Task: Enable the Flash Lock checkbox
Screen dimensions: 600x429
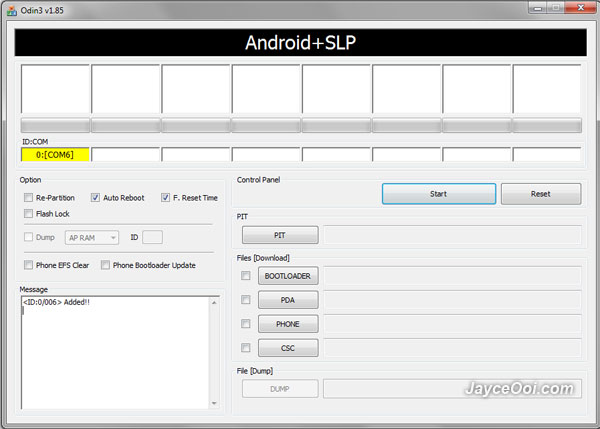Action: 28,213
